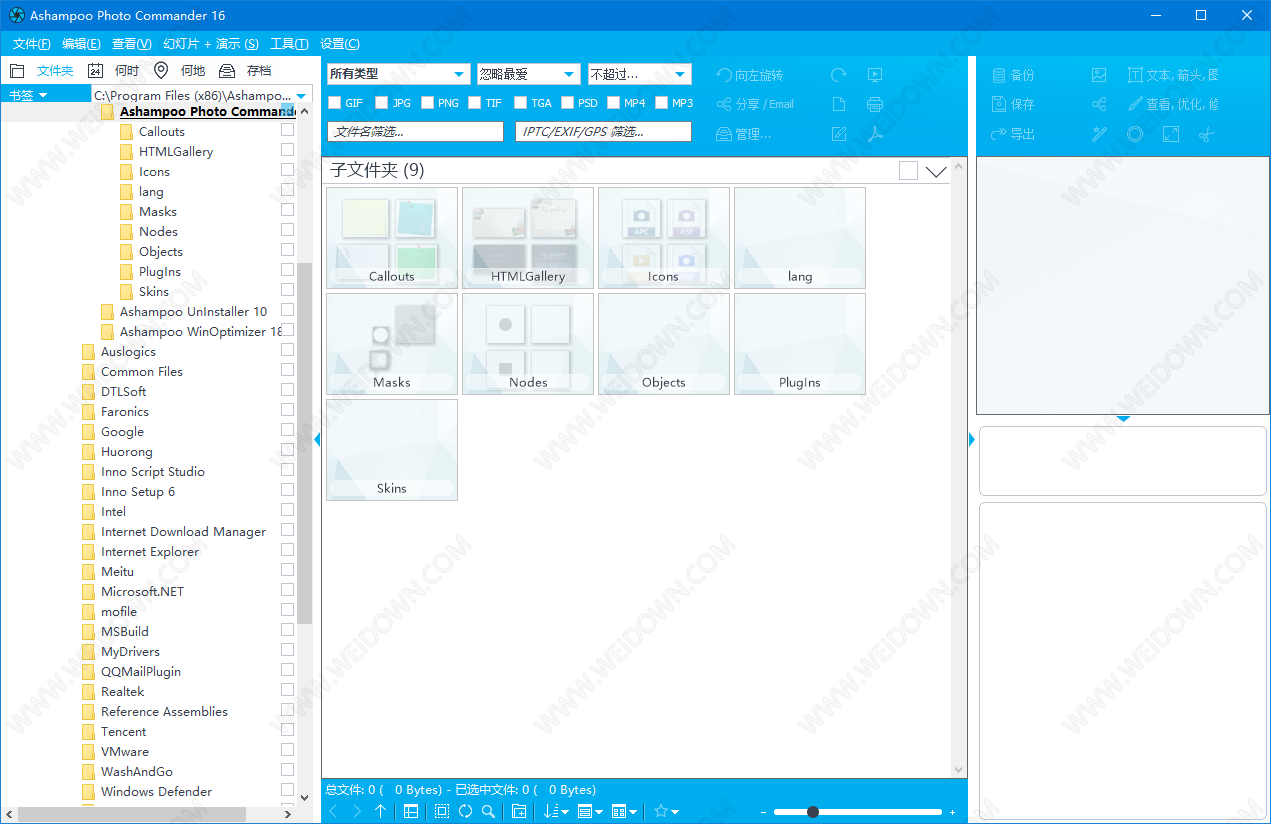Click the rotate right icon
The height and width of the screenshot is (824, 1271).
(839, 75)
